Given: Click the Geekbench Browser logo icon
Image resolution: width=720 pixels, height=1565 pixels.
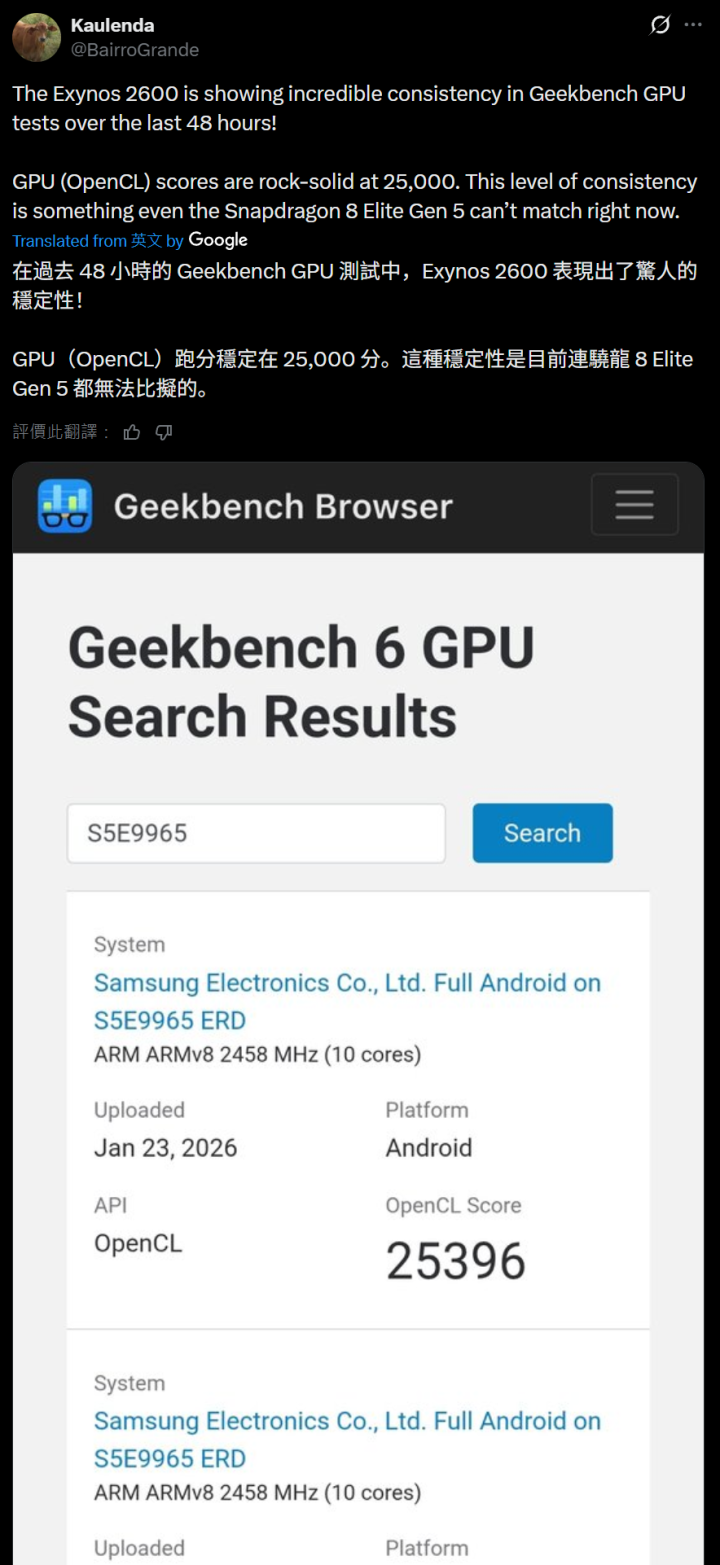Looking at the screenshot, I should pyautogui.click(x=65, y=506).
